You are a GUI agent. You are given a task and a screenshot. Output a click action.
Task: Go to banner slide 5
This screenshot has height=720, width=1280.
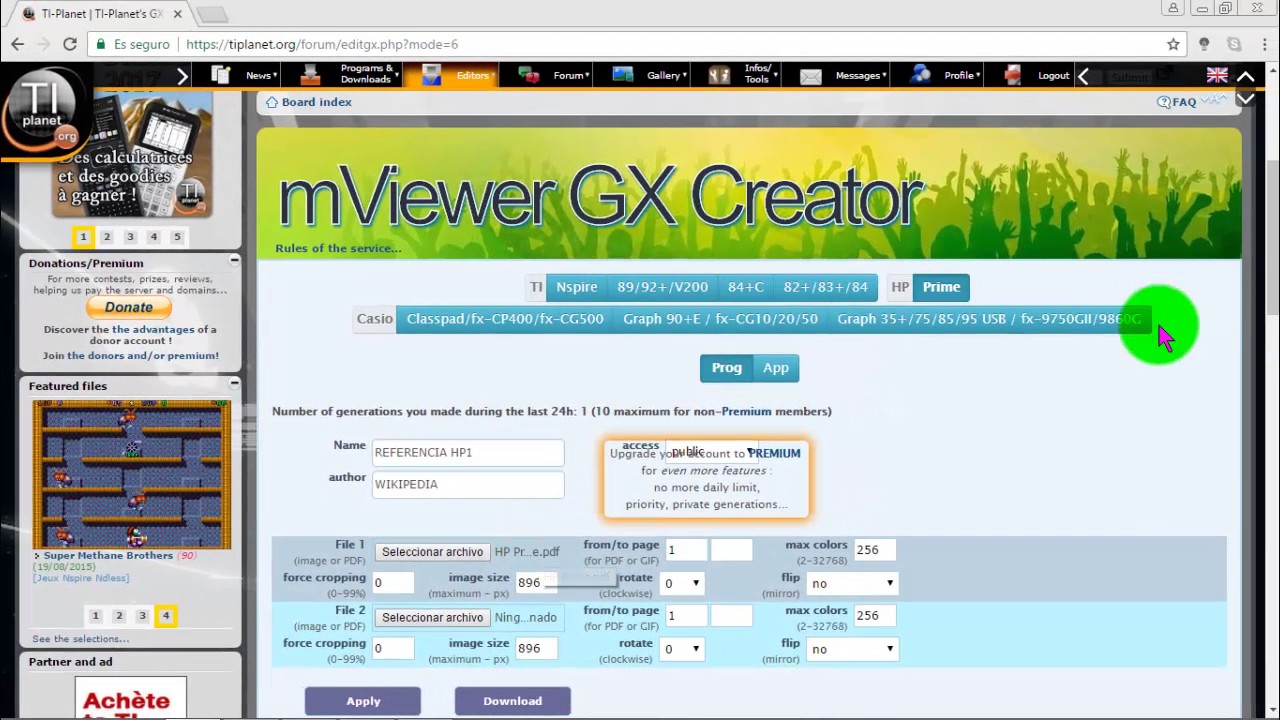click(177, 237)
